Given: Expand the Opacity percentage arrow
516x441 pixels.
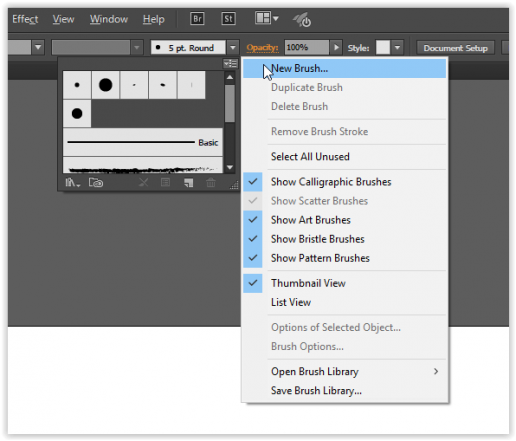Looking at the screenshot, I should (336, 48).
